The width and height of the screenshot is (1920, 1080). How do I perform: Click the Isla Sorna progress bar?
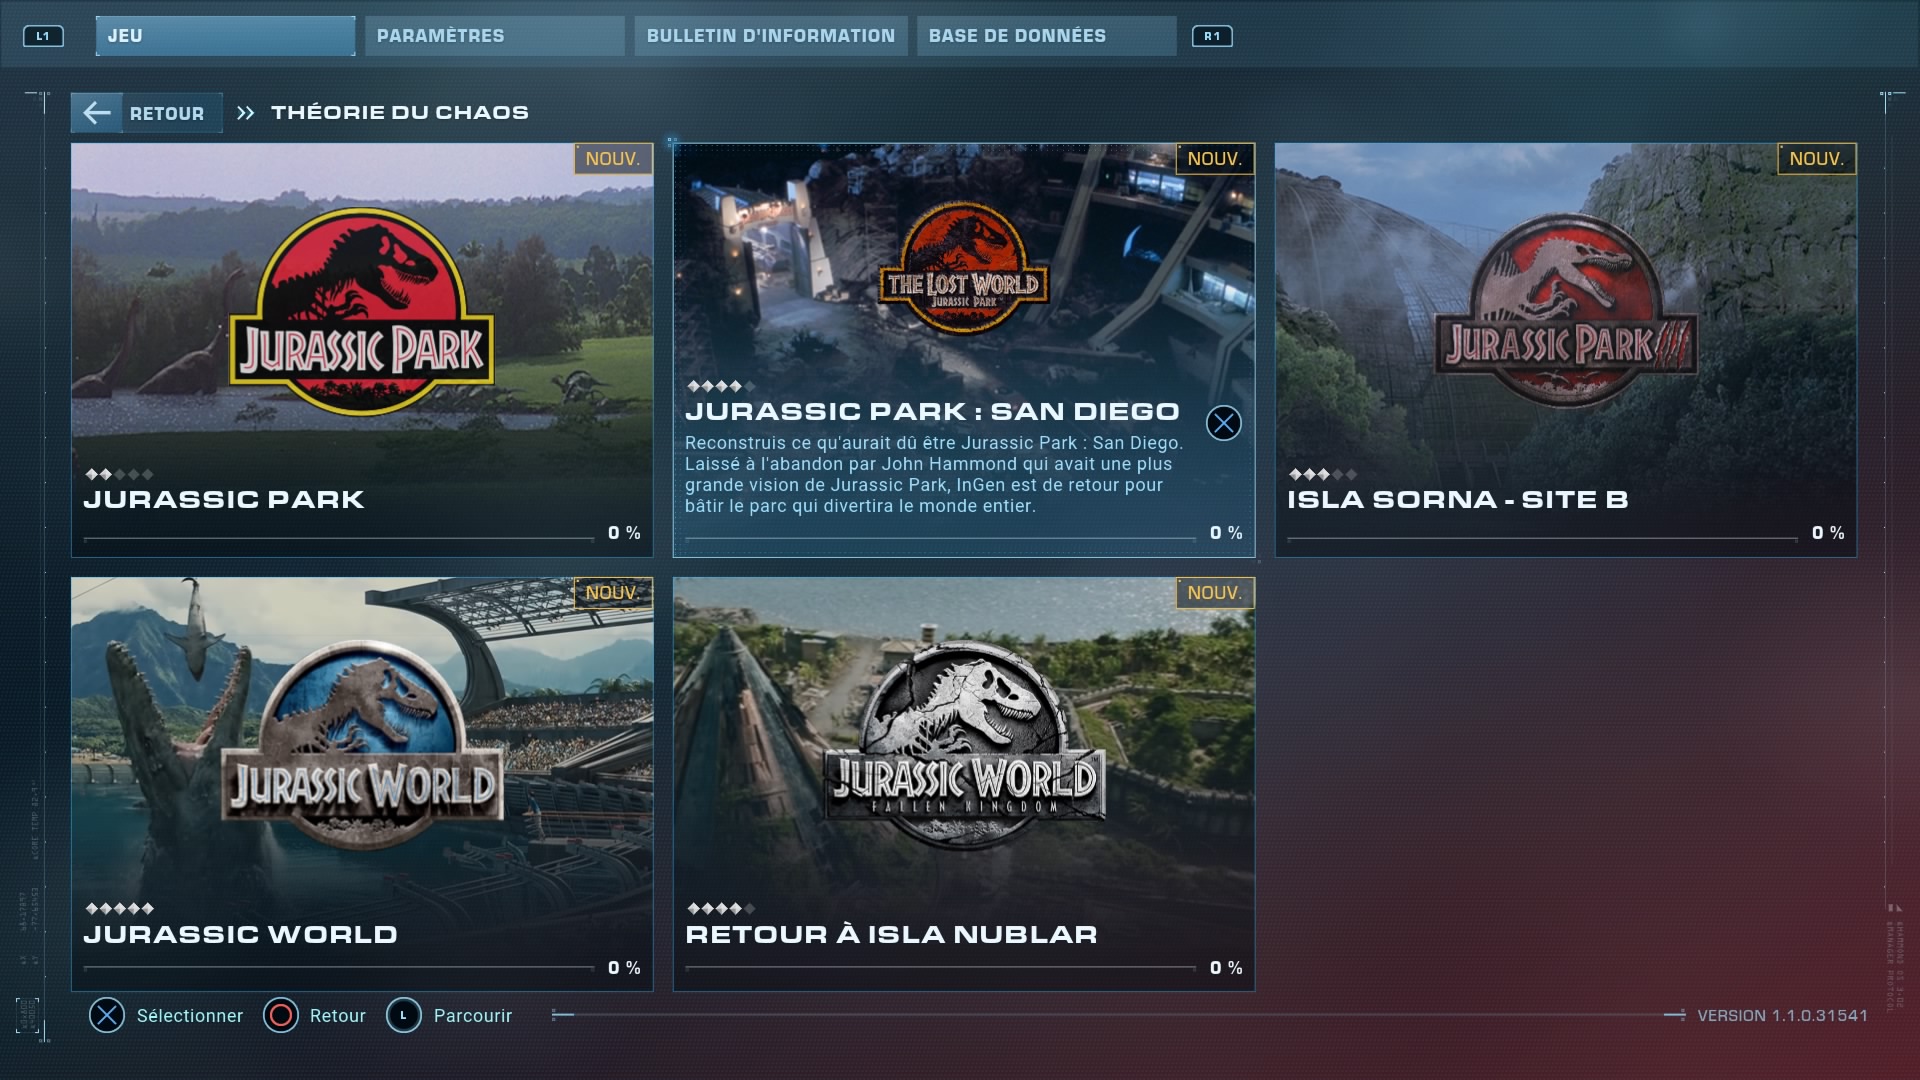pos(1543,539)
